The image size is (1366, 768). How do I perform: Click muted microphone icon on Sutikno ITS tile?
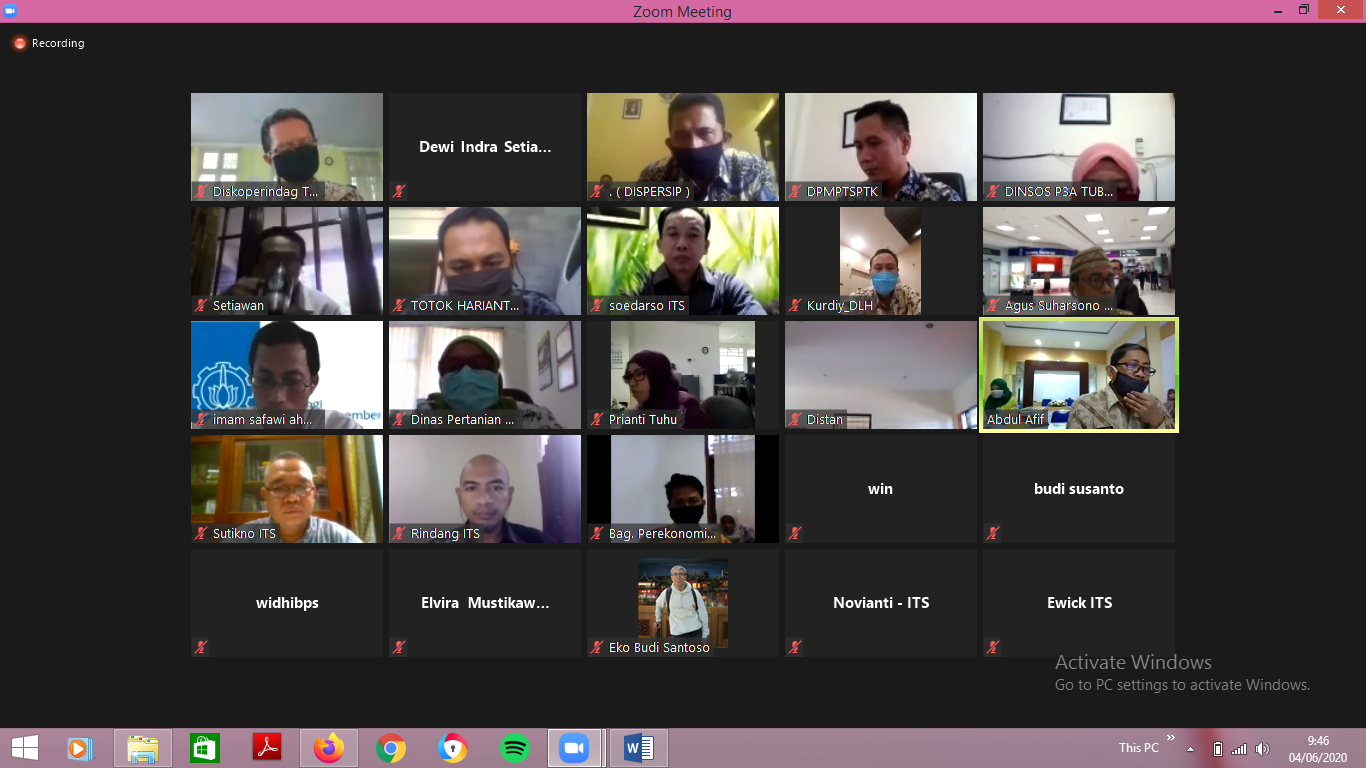pyautogui.click(x=201, y=534)
